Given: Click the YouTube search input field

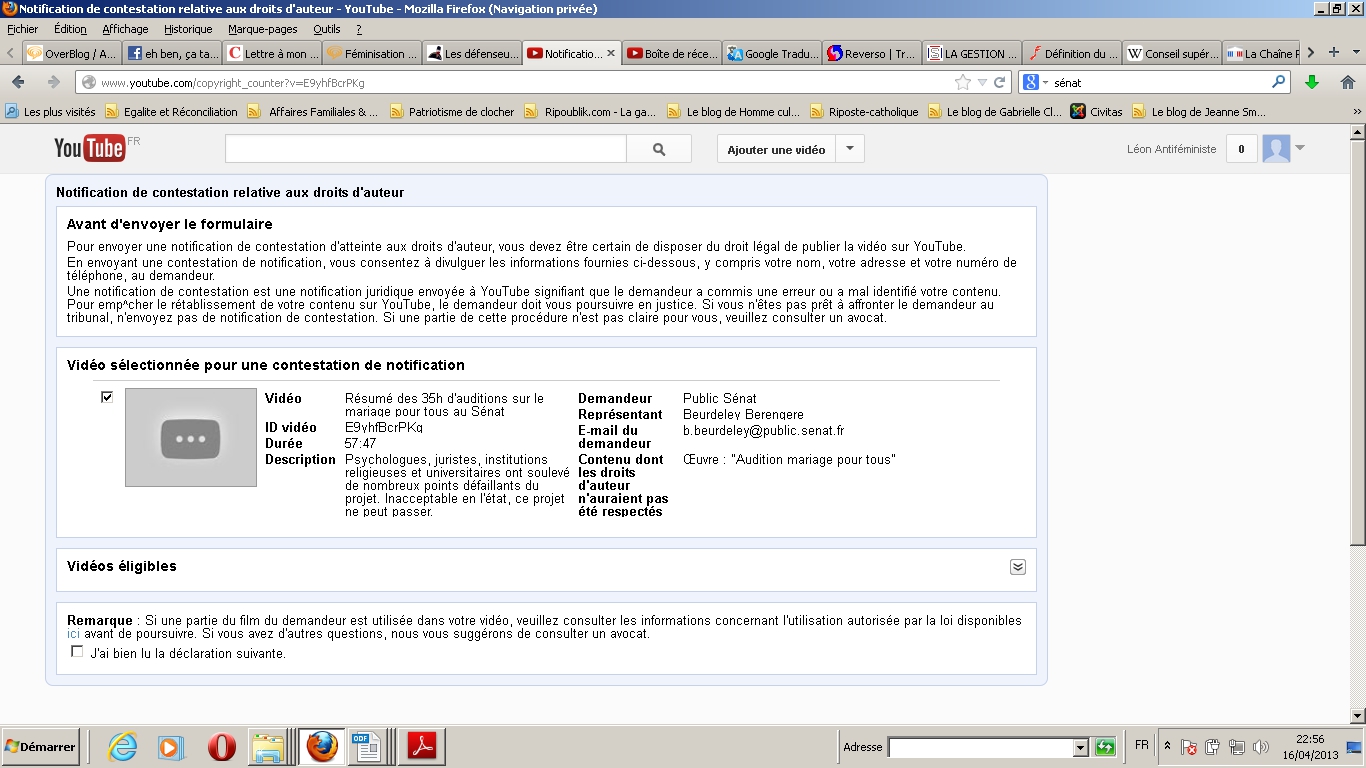Looking at the screenshot, I should click(426, 149).
